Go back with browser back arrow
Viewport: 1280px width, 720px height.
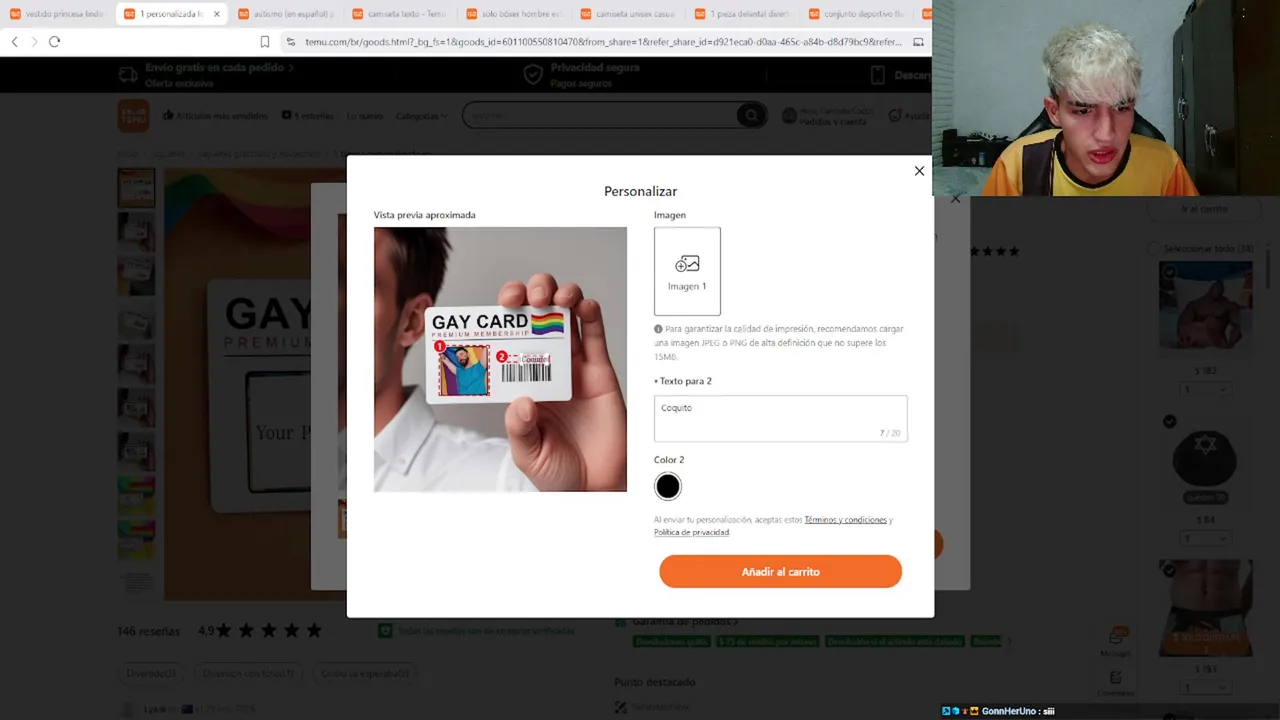(x=14, y=41)
